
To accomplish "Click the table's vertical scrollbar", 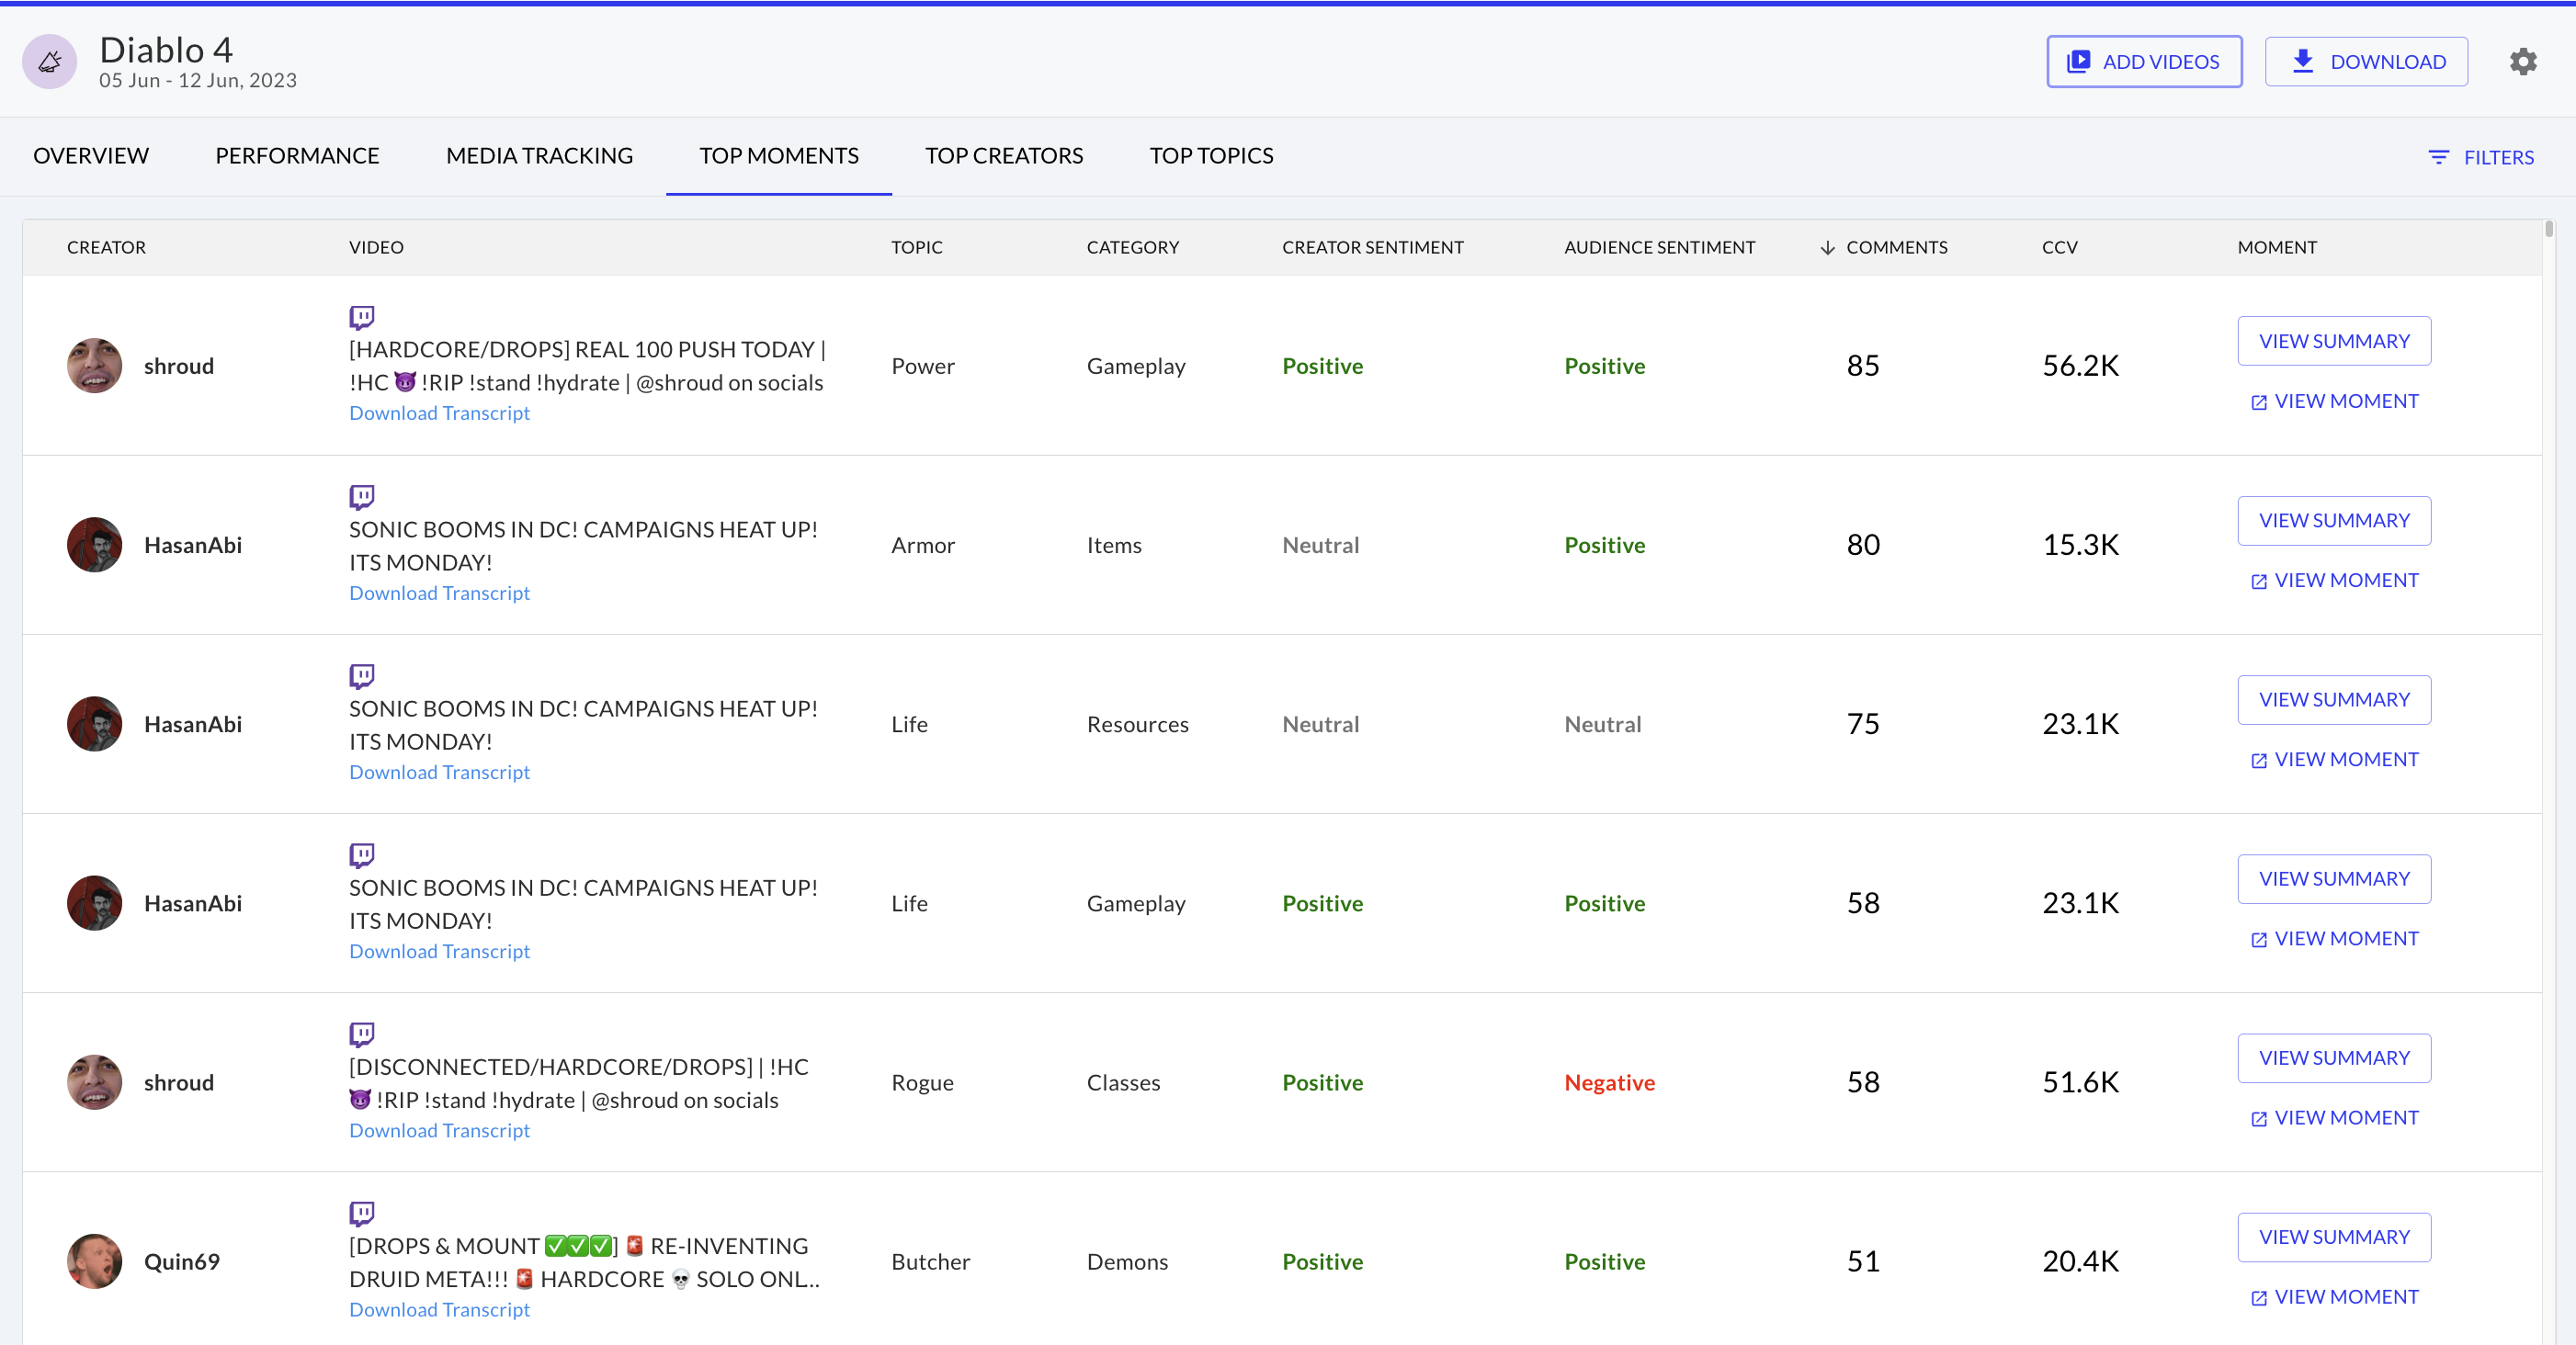I will [x=2548, y=229].
